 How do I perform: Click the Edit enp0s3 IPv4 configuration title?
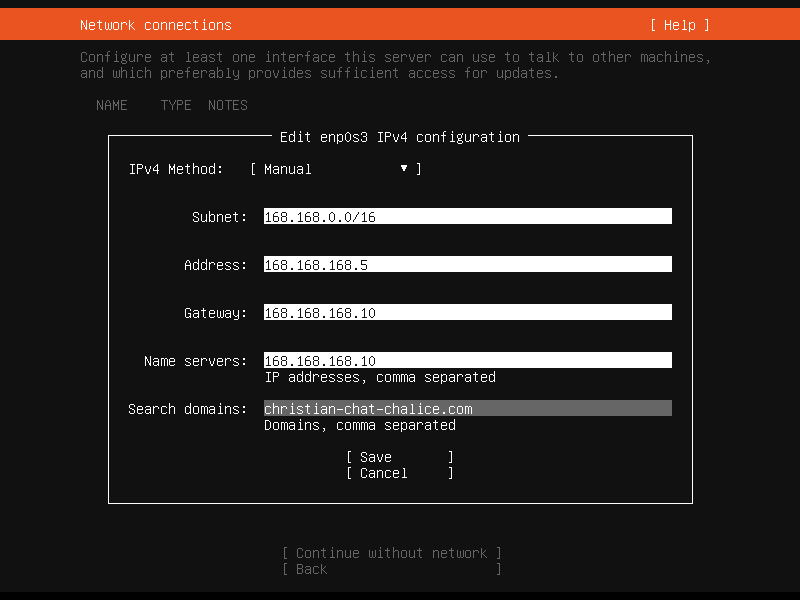(x=400, y=137)
